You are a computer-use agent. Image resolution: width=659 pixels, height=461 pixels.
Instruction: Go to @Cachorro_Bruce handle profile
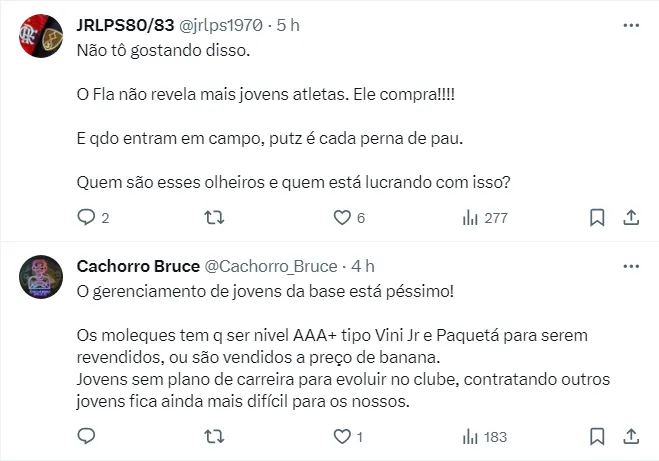[271, 266]
